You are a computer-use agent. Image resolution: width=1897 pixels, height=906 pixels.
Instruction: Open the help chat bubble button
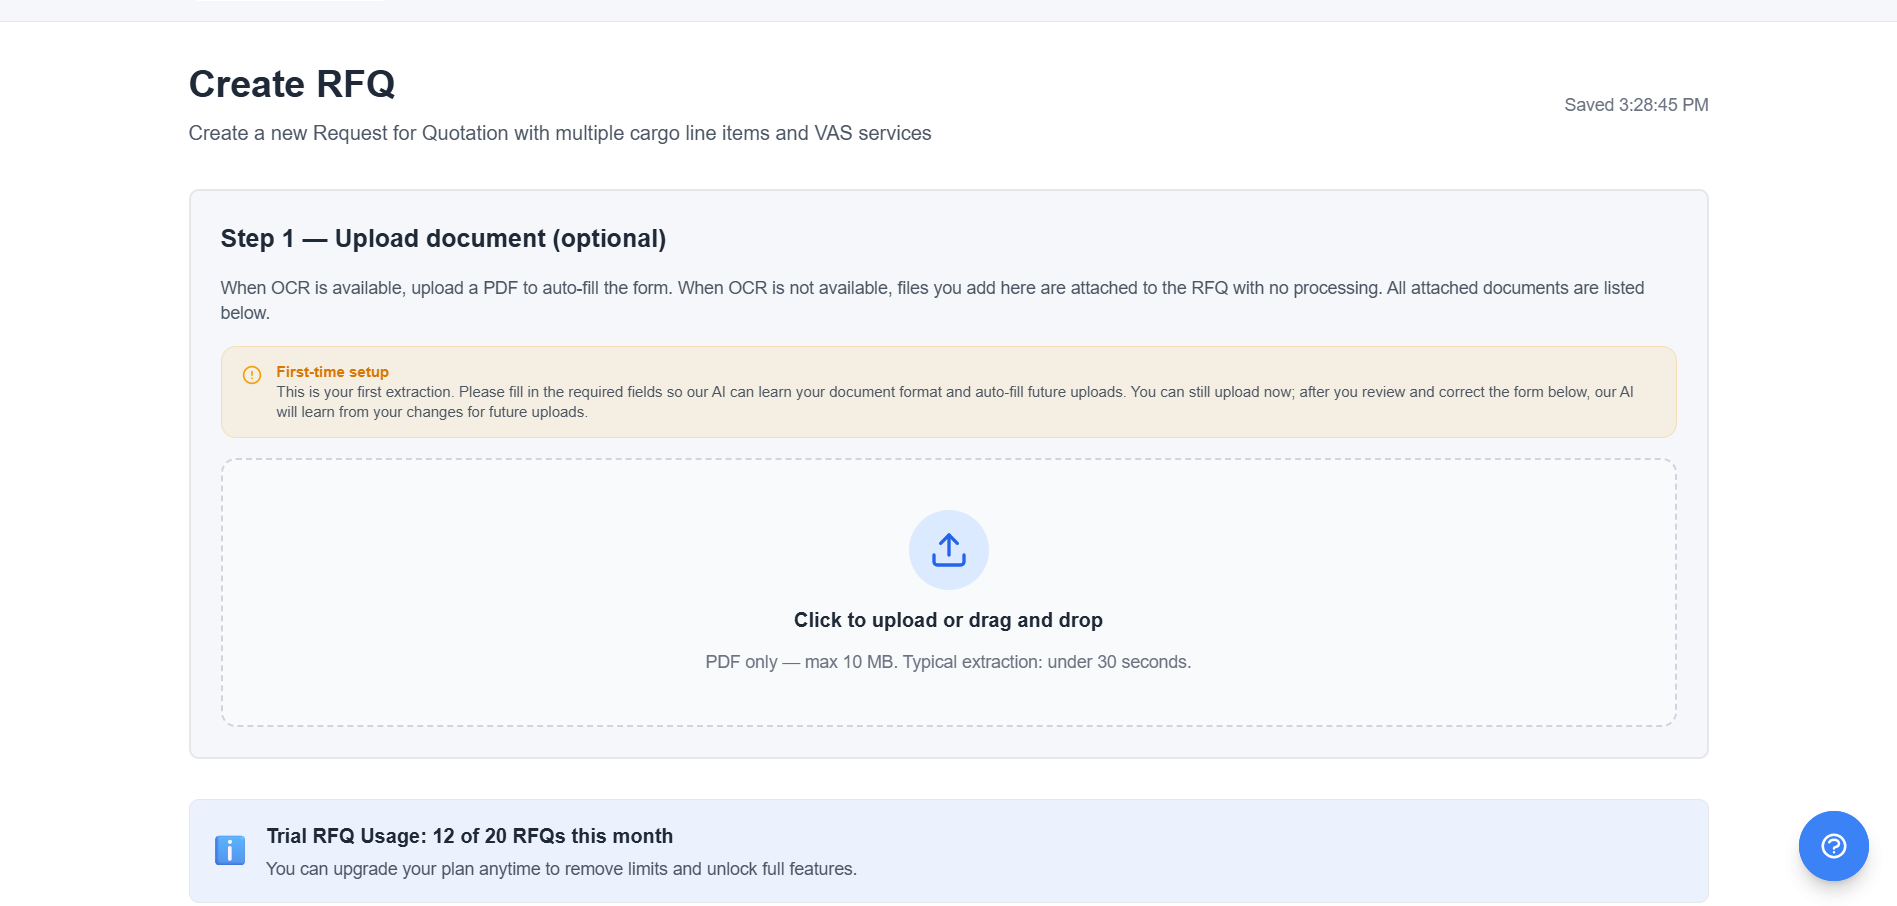pos(1832,846)
